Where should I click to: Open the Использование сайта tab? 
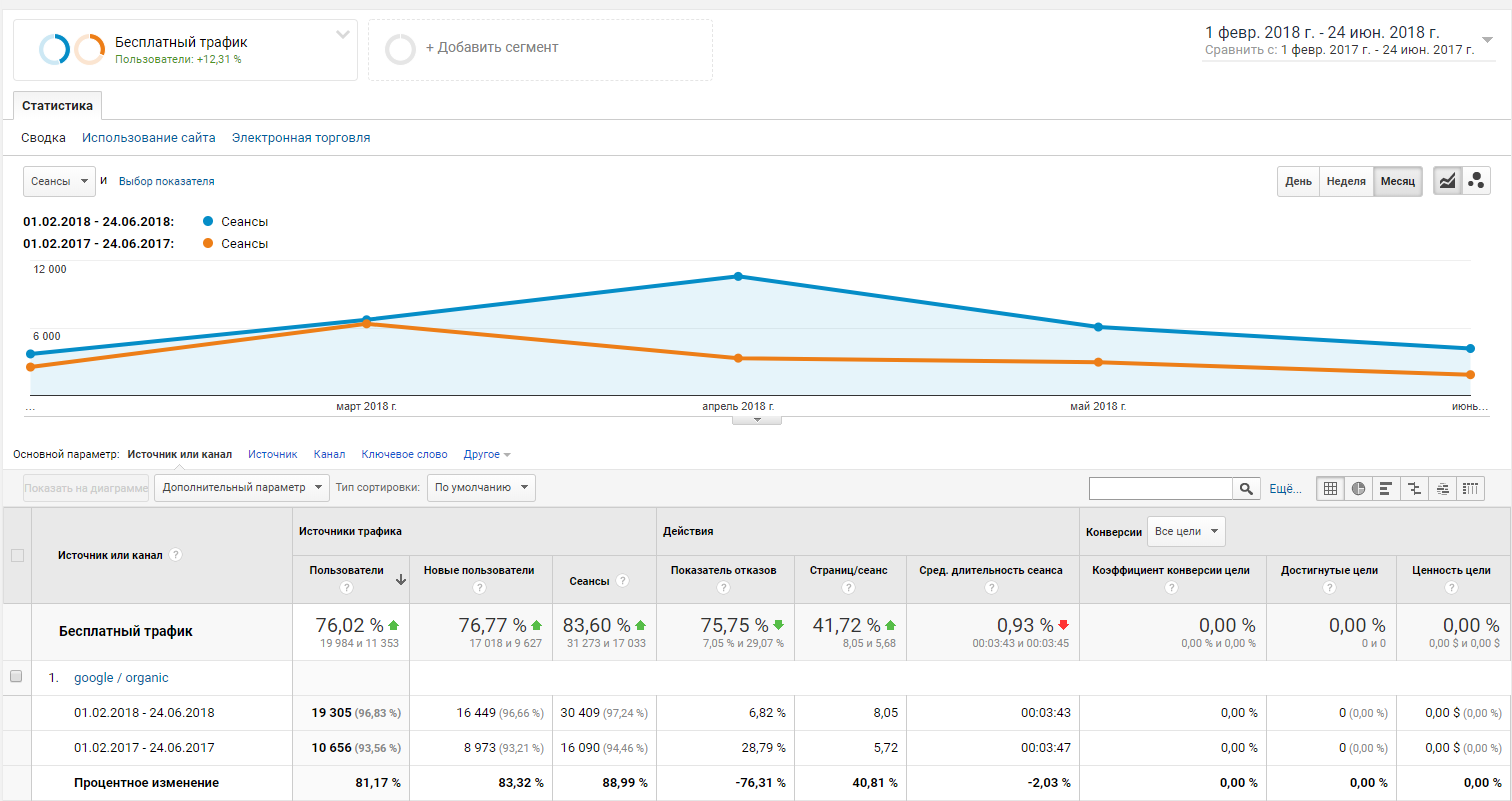[x=149, y=138]
